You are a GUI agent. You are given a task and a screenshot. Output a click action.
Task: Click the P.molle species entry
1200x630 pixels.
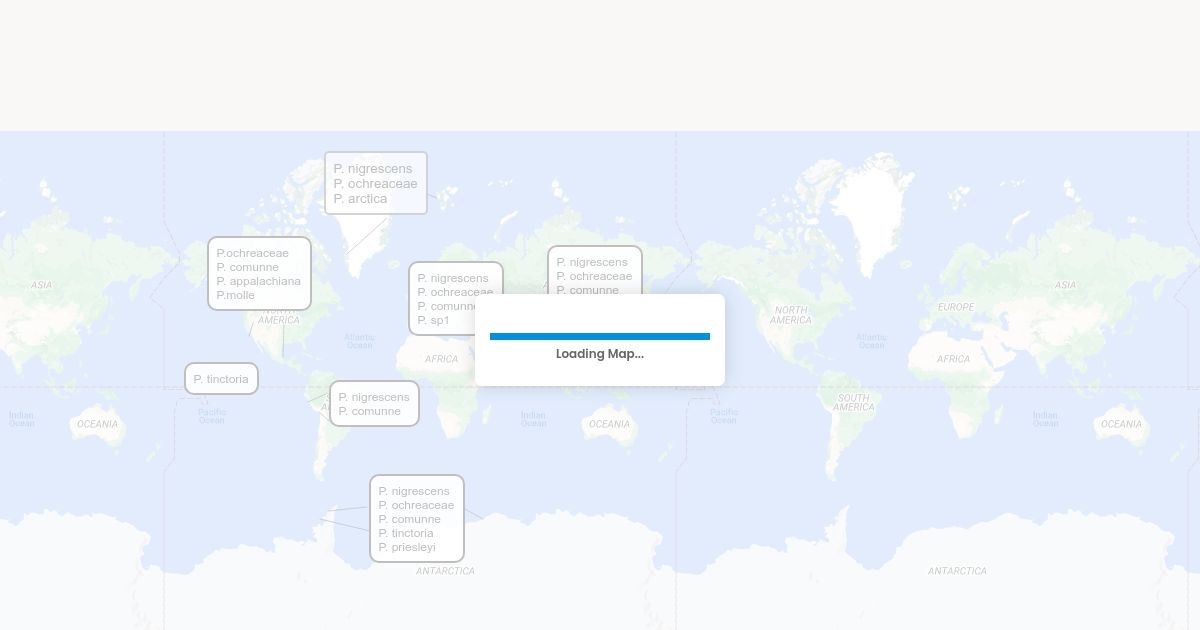click(x=236, y=295)
